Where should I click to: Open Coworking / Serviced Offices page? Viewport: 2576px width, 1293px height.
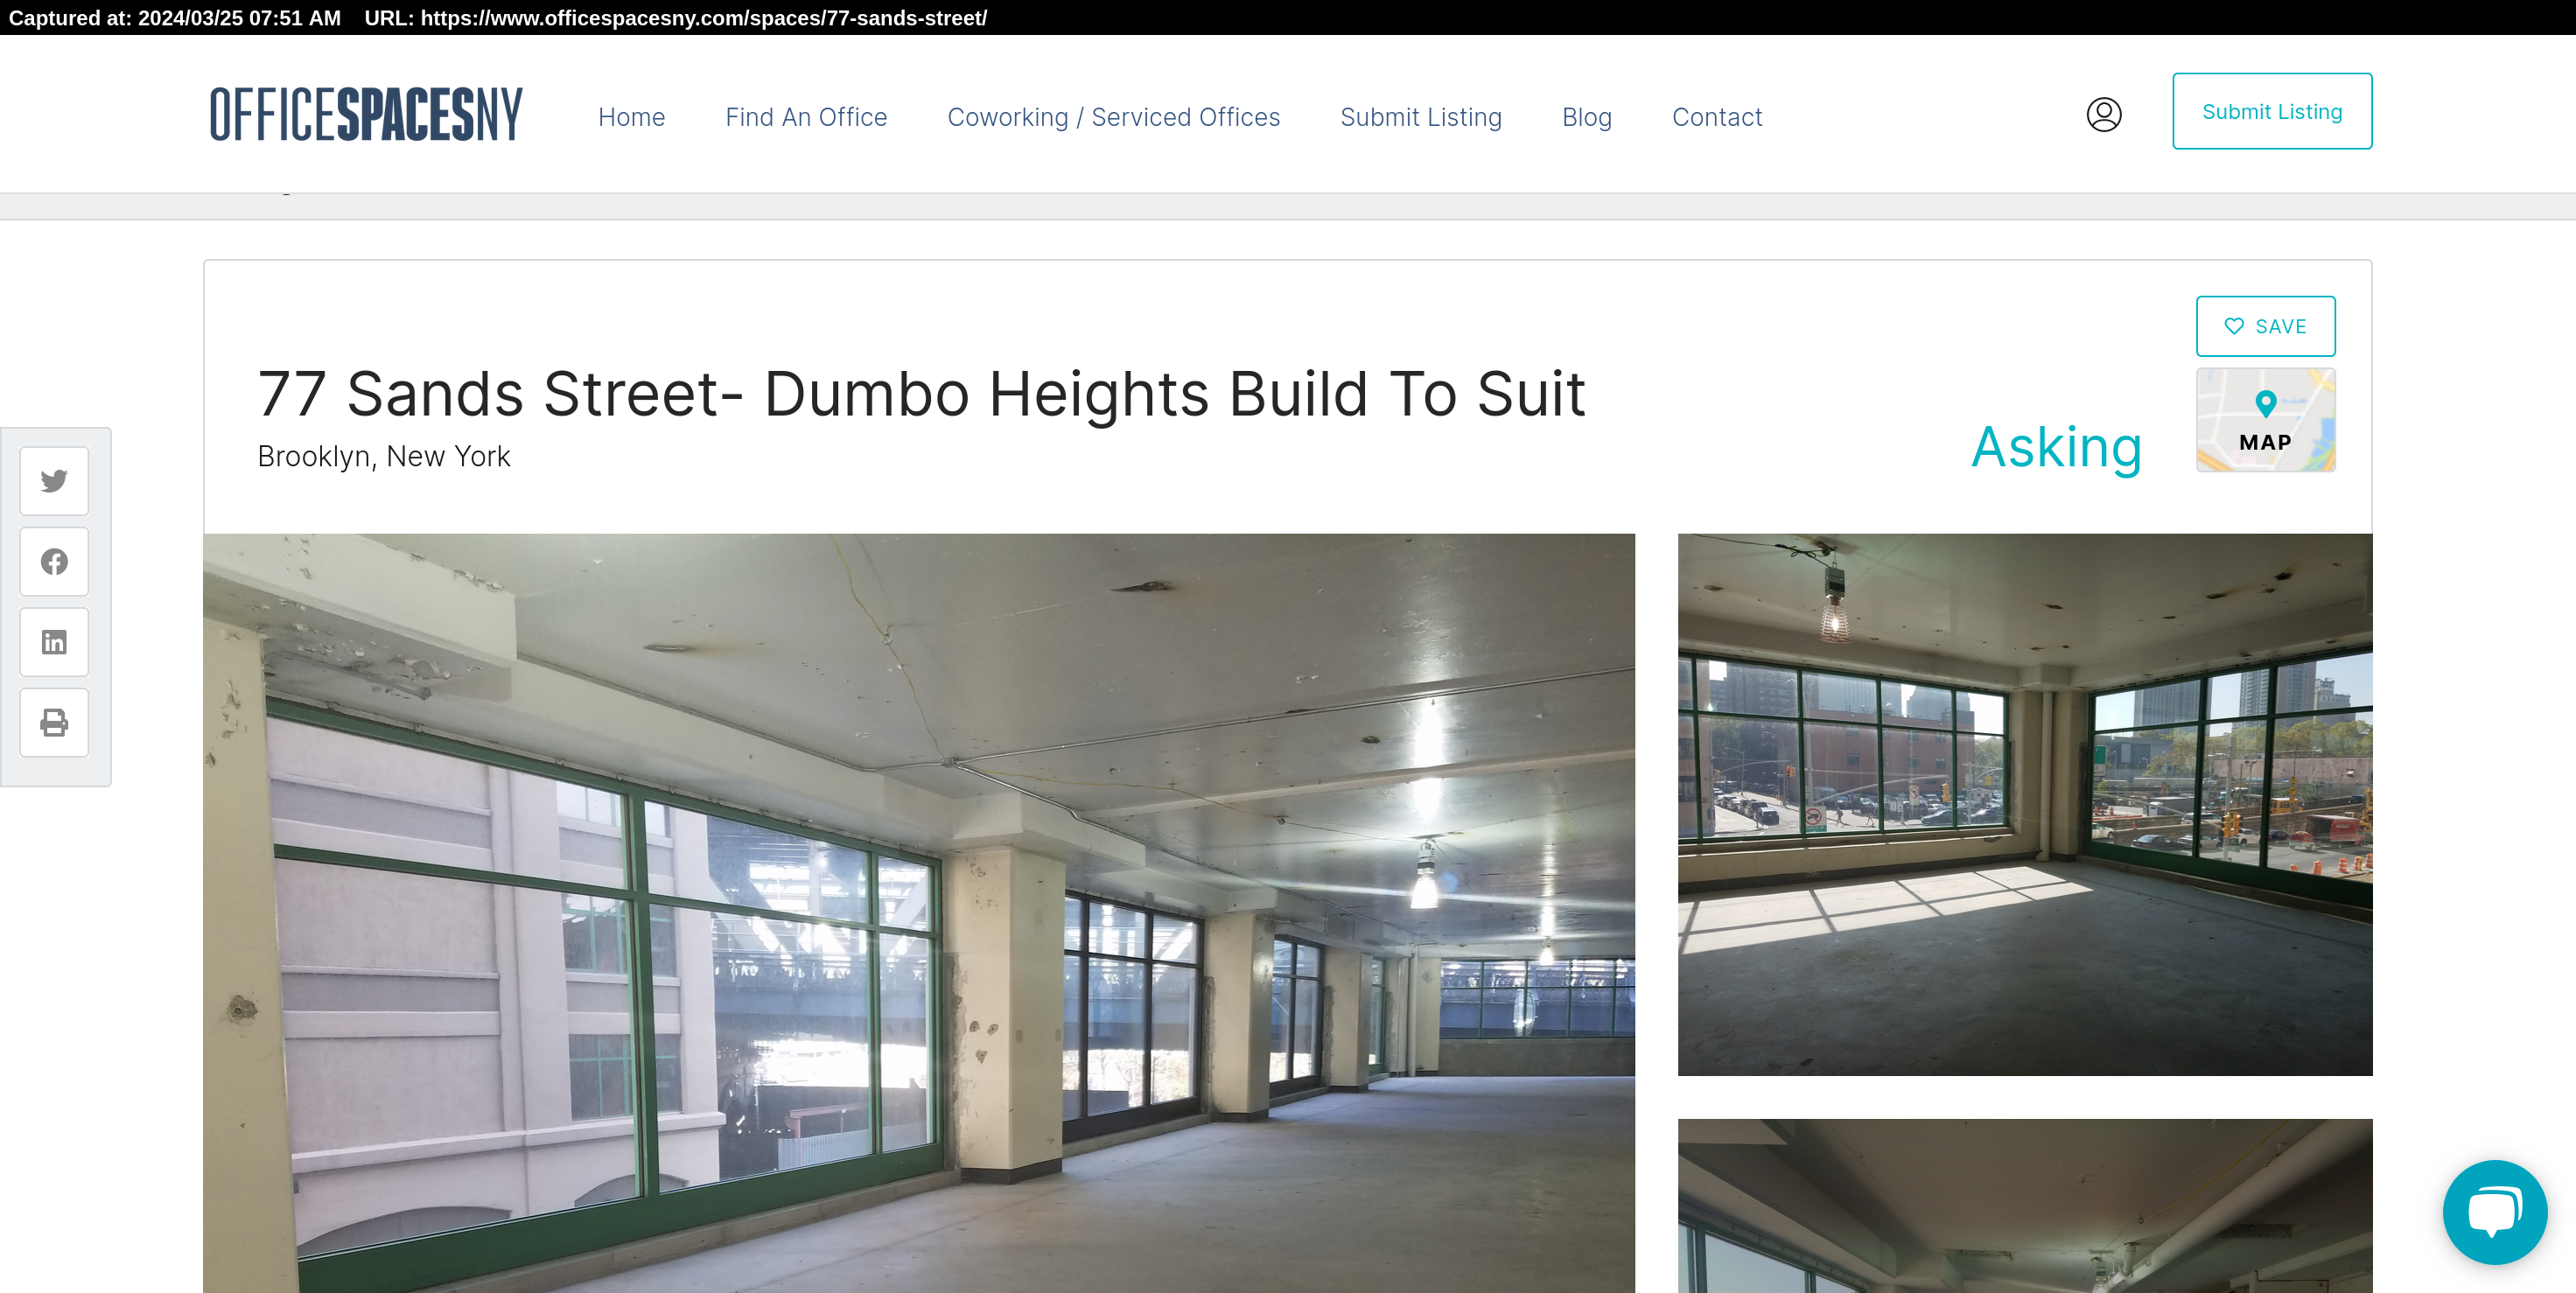[x=1113, y=117]
